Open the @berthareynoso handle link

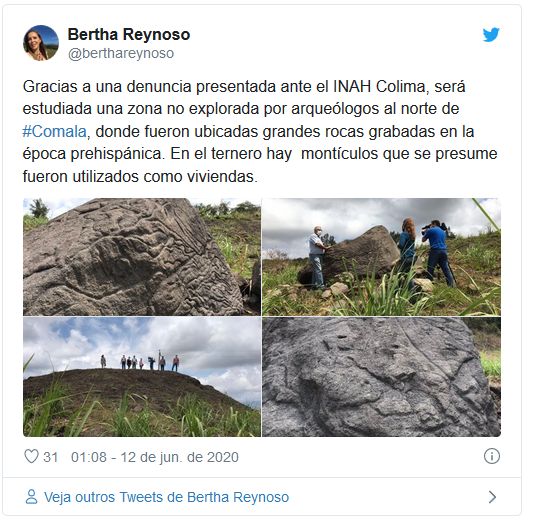tap(121, 53)
